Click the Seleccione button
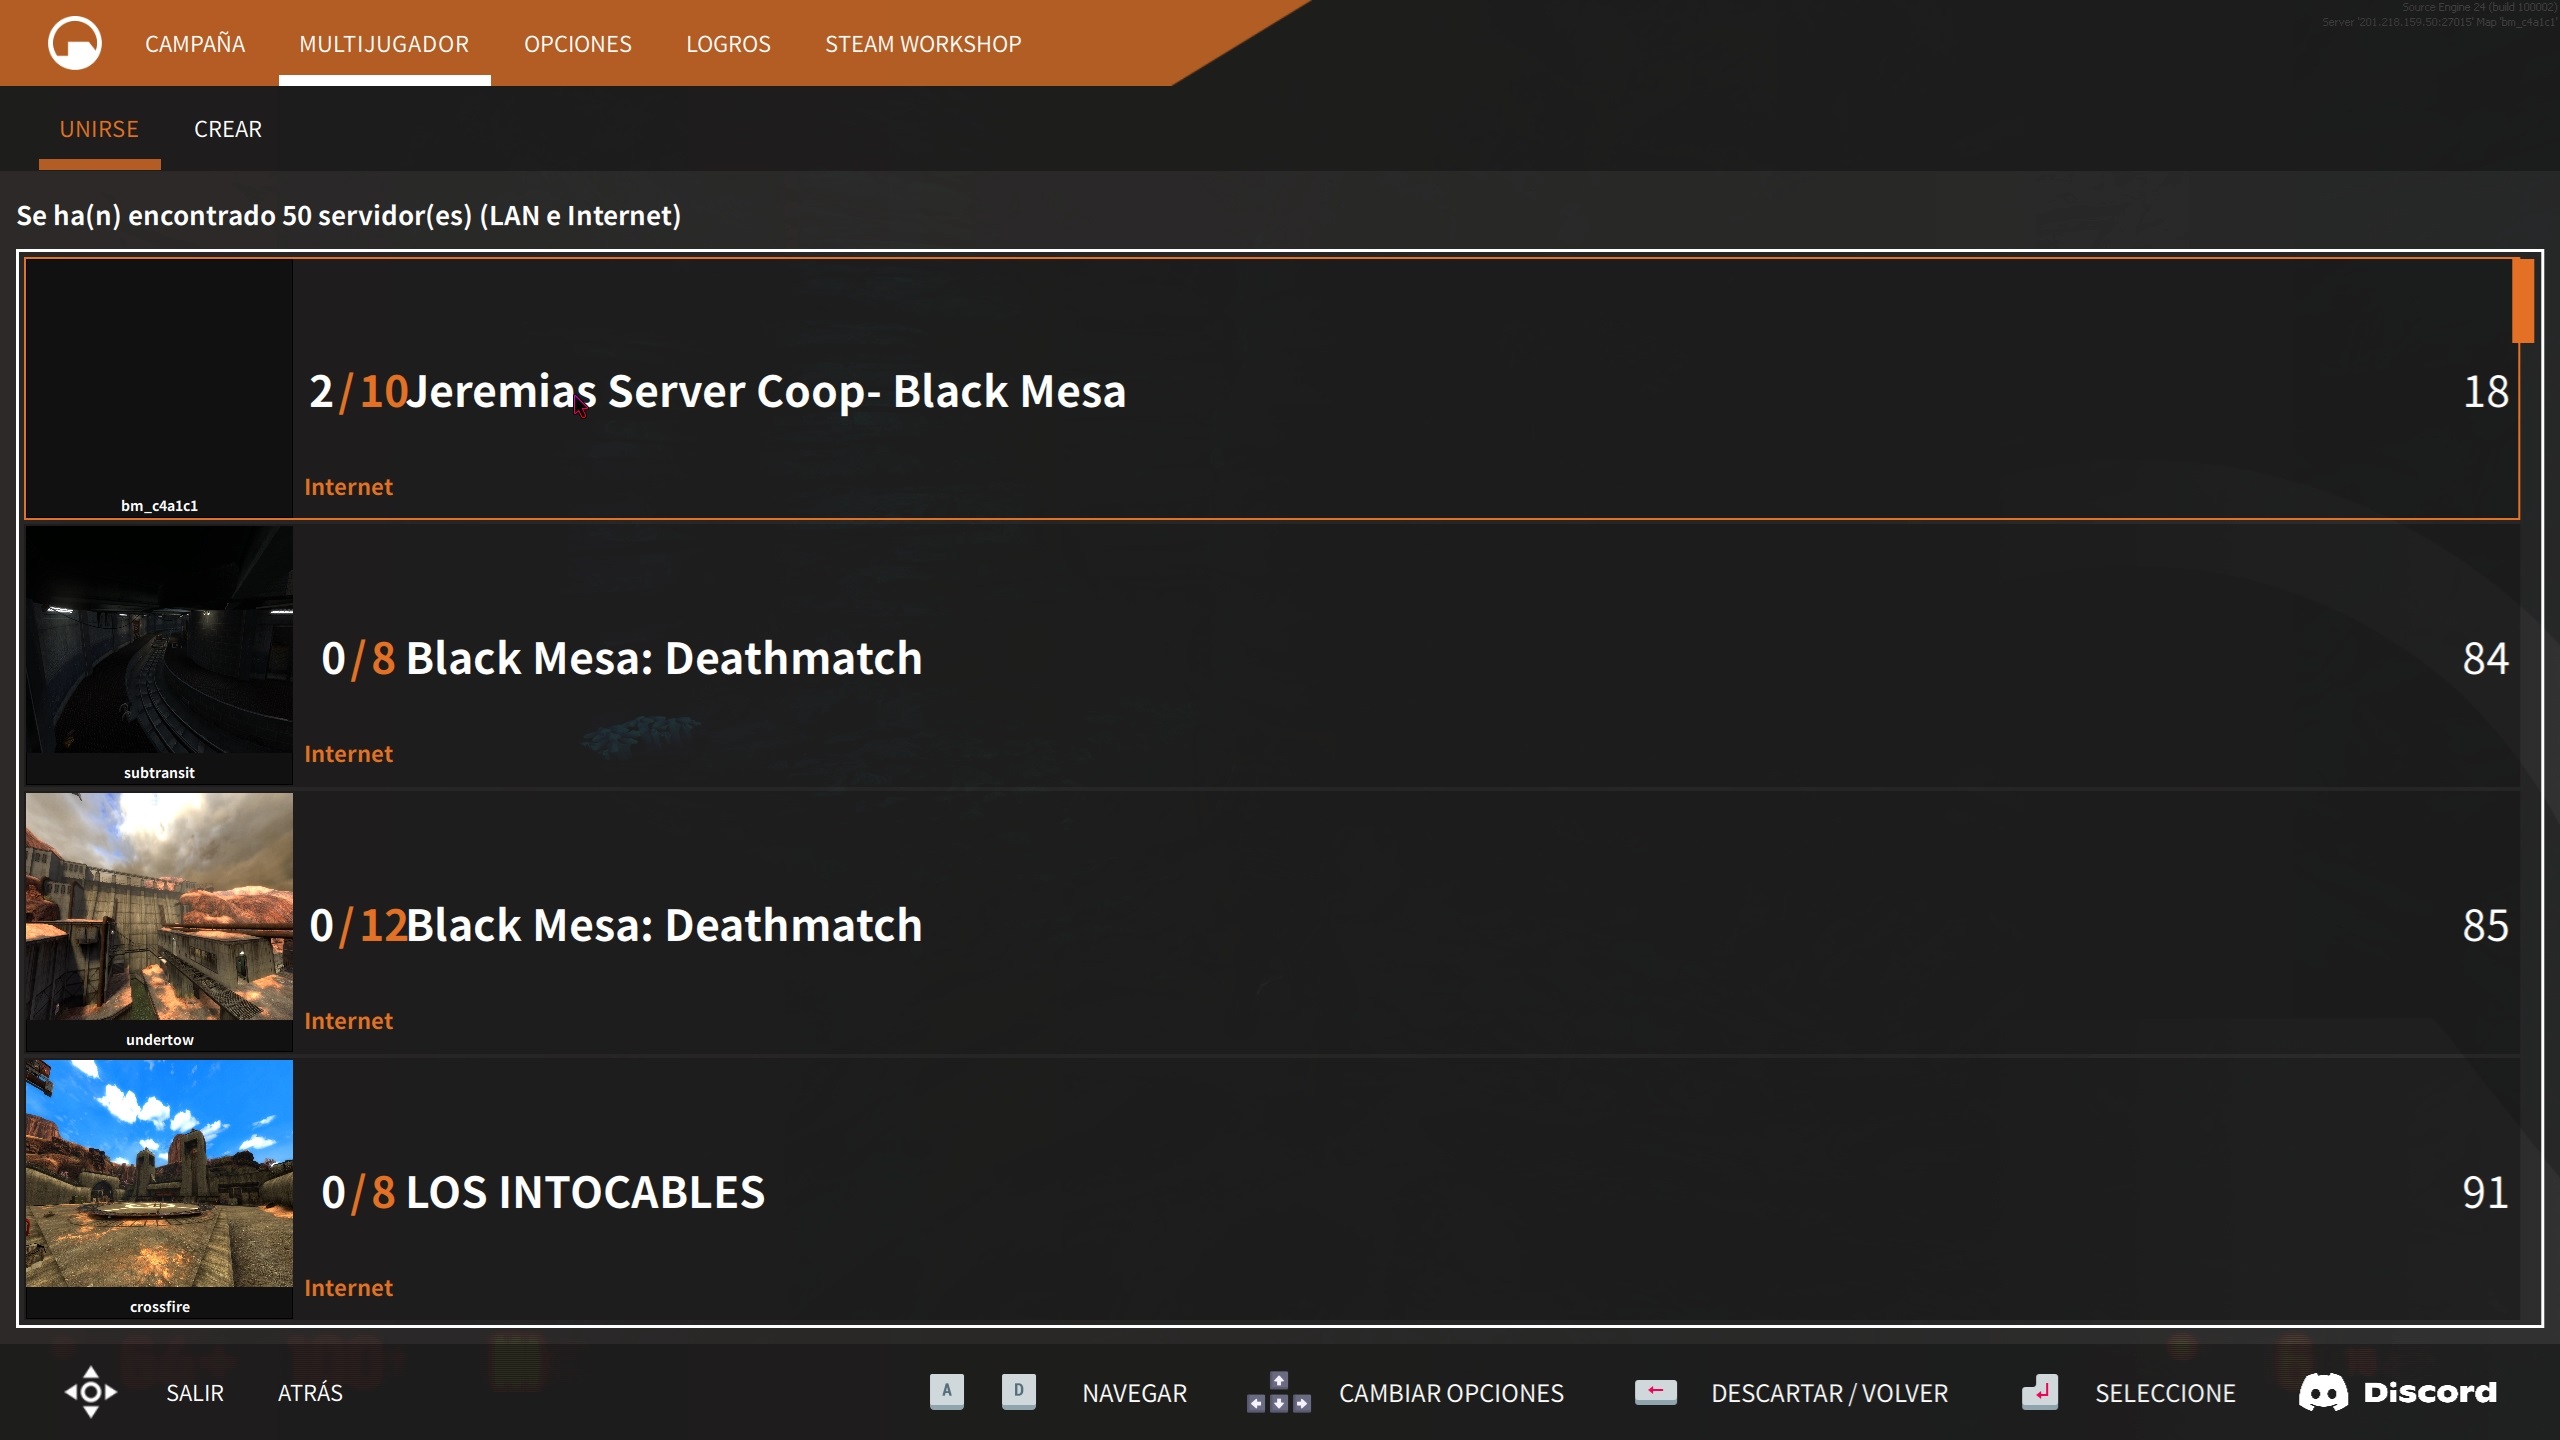 click(2165, 1393)
